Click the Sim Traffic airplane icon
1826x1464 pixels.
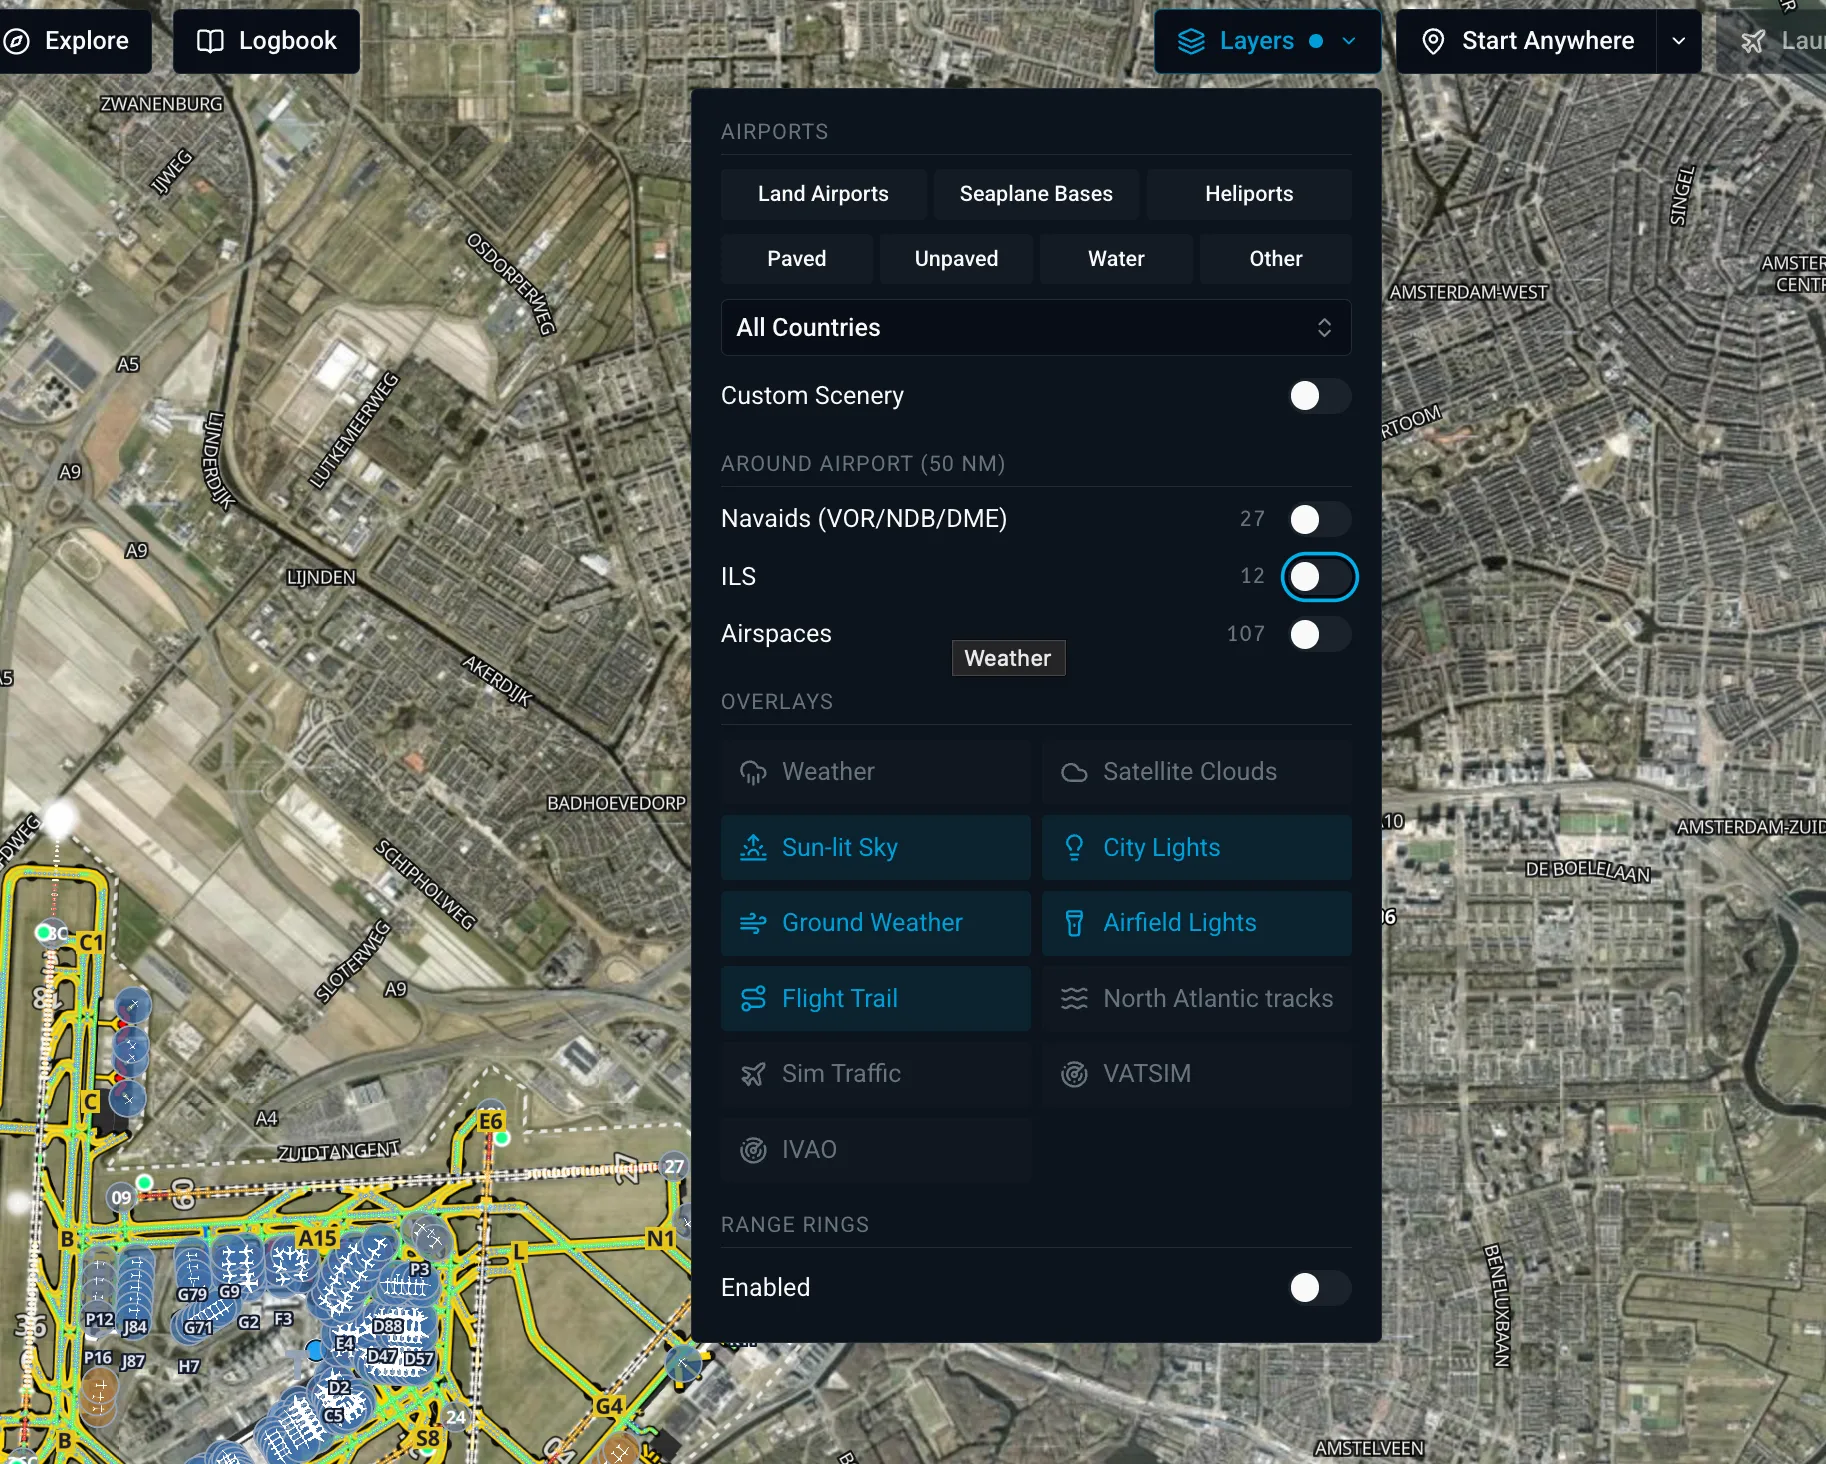pyautogui.click(x=753, y=1074)
